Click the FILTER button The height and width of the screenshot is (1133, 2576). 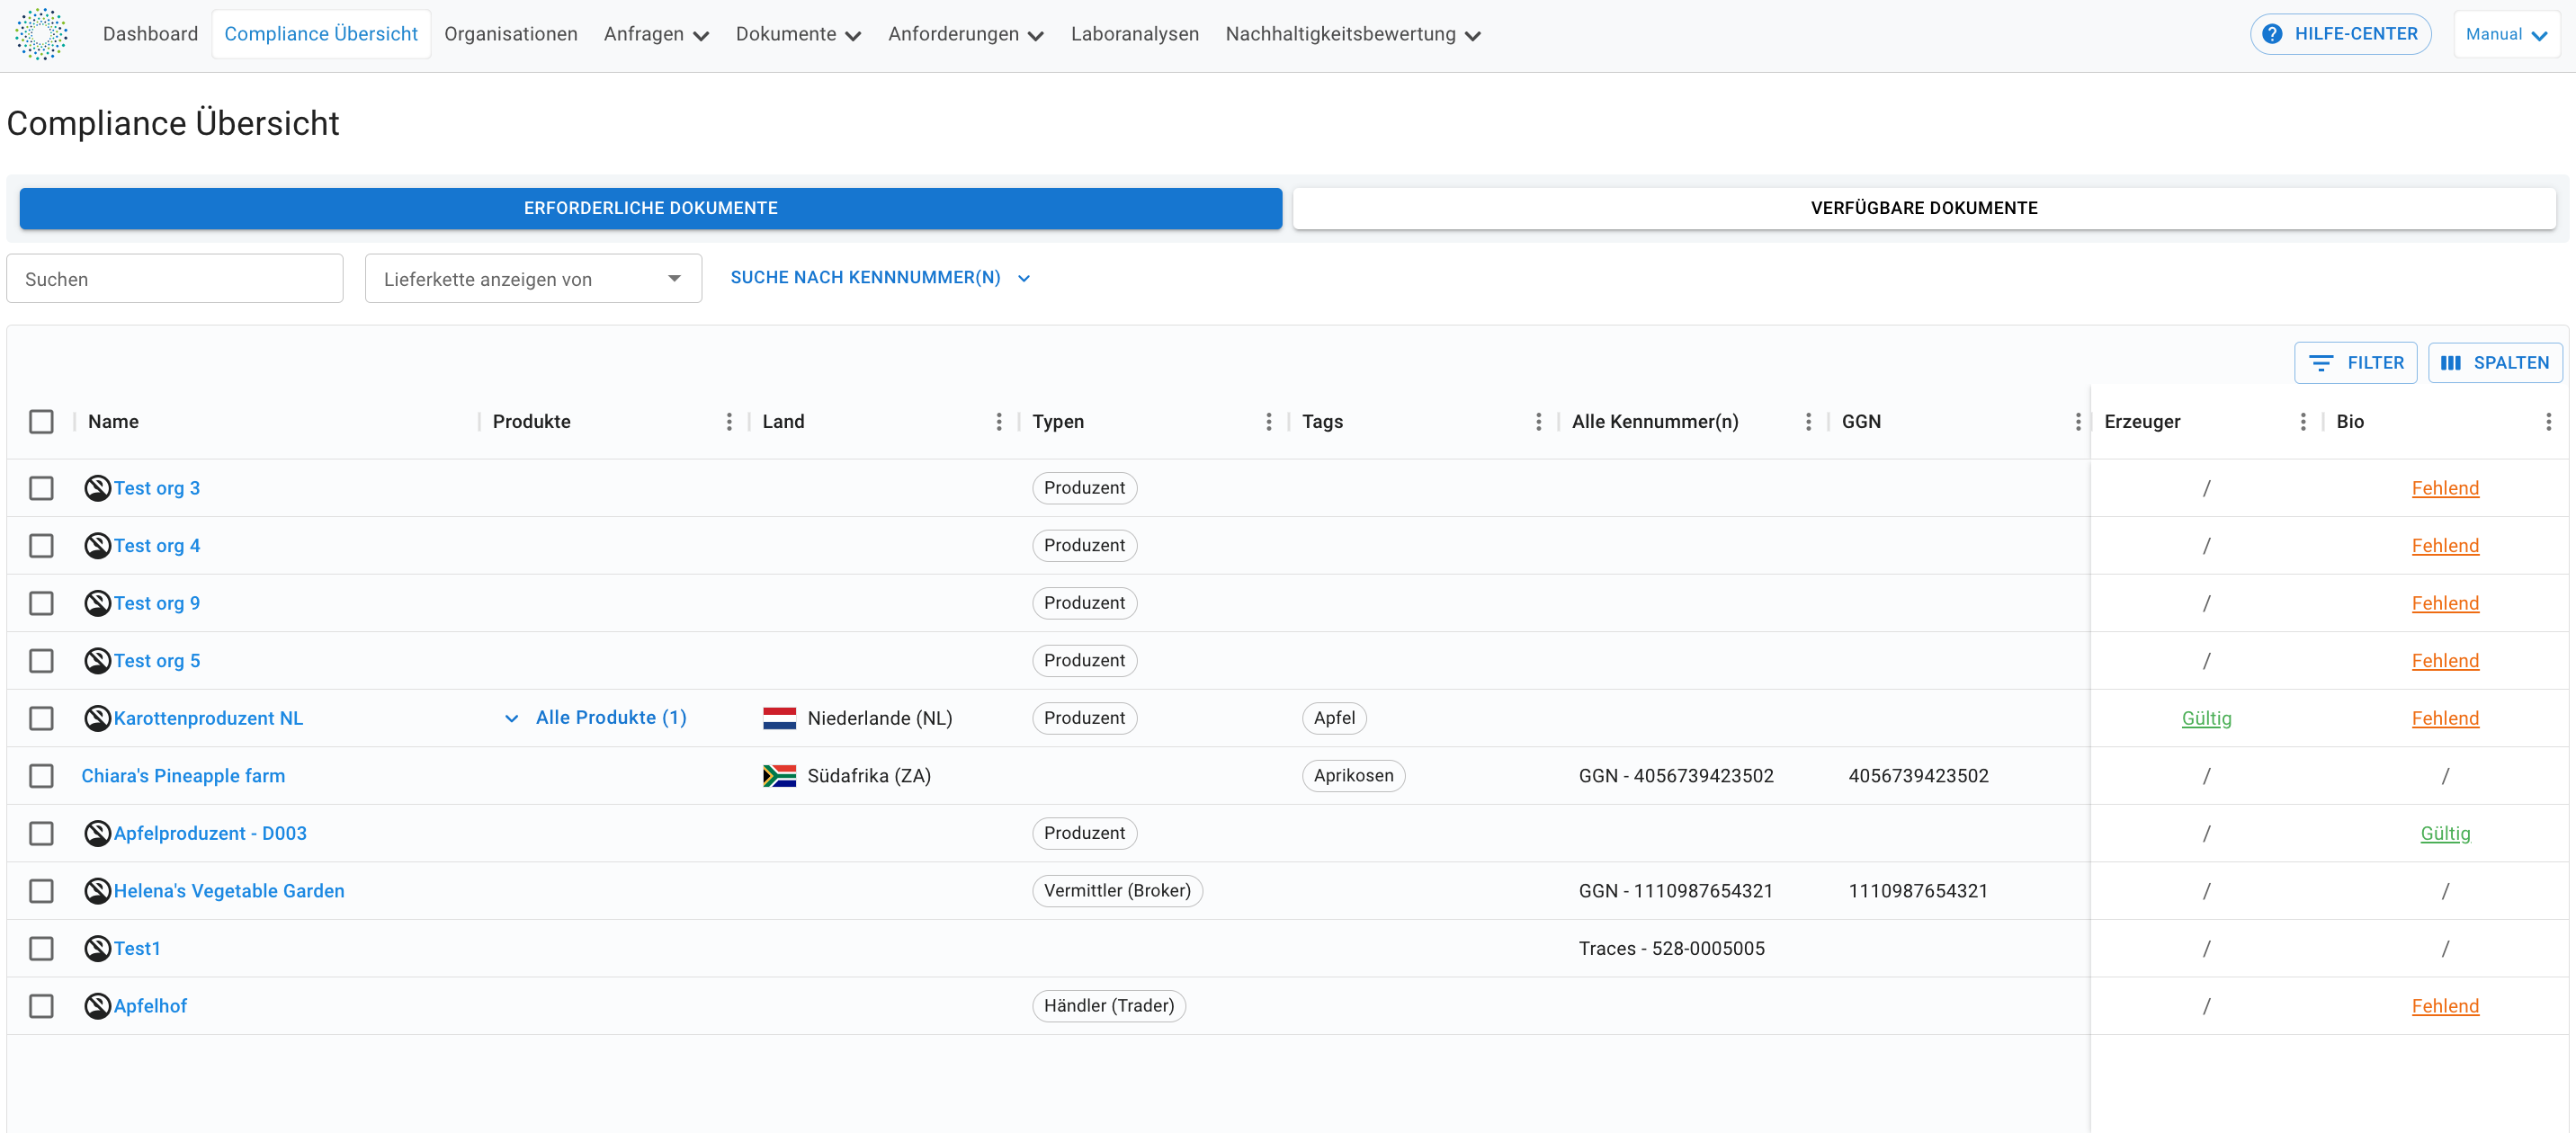point(2355,363)
